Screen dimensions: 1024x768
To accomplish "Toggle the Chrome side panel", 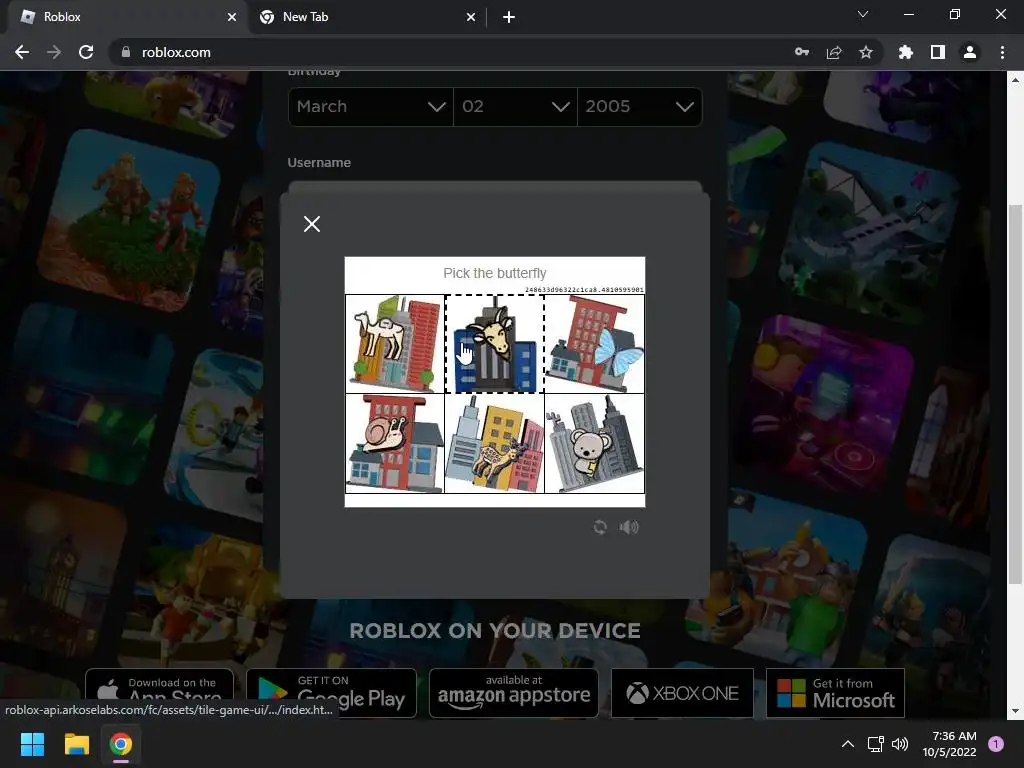I will [x=938, y=52].
